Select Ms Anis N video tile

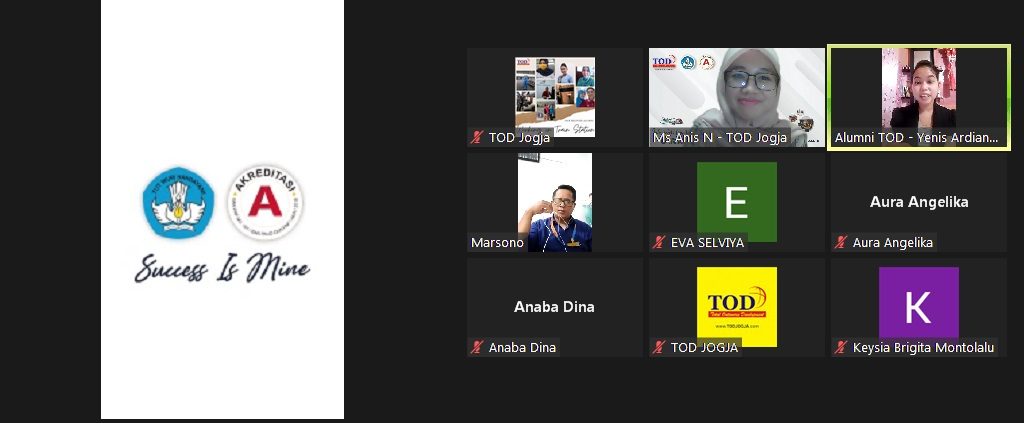pyautogui.click(x=737, y=97)
